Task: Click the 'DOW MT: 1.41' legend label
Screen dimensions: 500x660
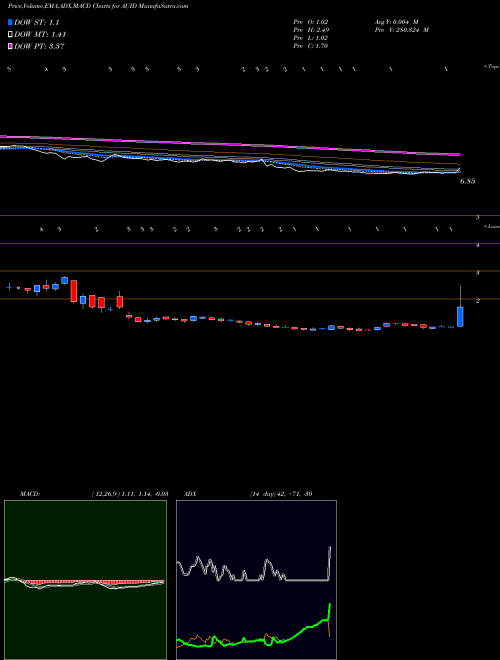Action: point(40,35)
